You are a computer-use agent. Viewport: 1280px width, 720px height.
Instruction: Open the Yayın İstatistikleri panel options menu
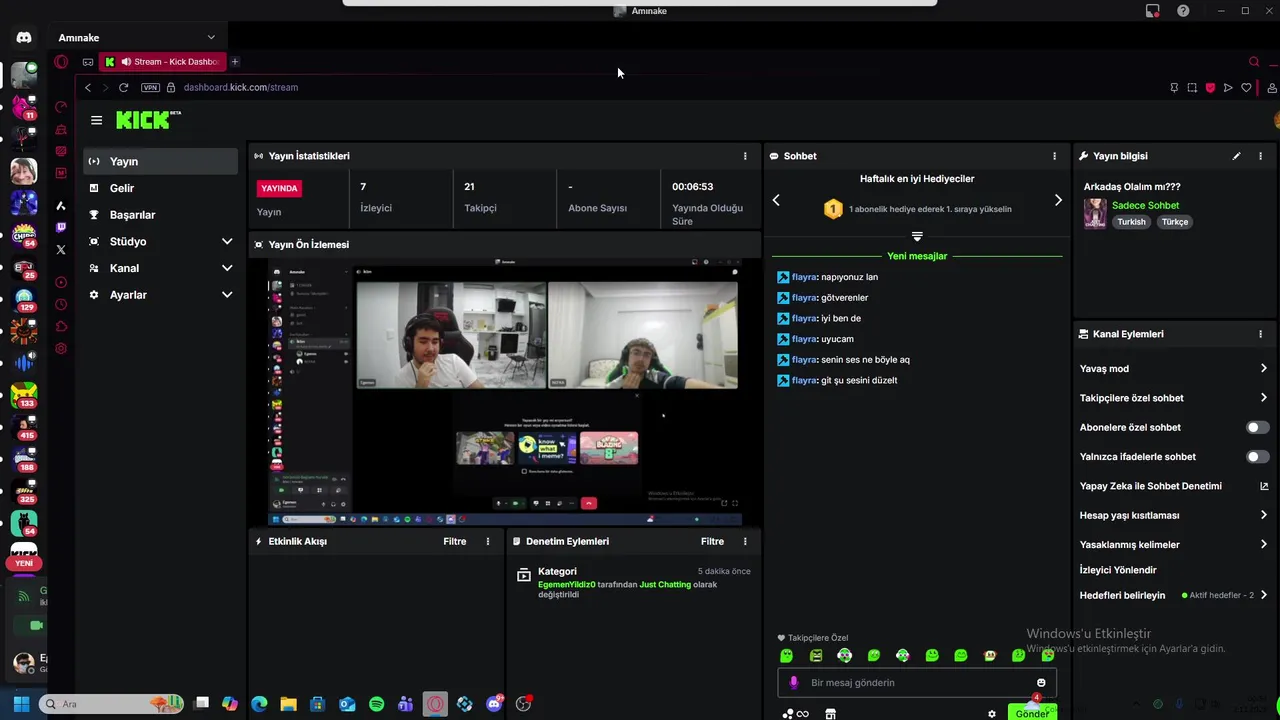pyautogui.click(x=745, y=156)
